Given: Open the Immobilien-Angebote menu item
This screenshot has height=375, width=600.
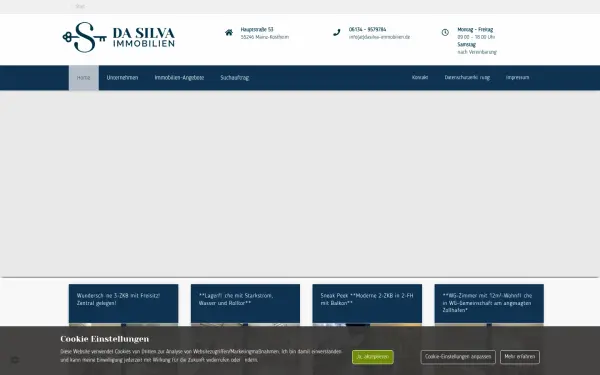Looking at the screenshot, I should point(179,78).
